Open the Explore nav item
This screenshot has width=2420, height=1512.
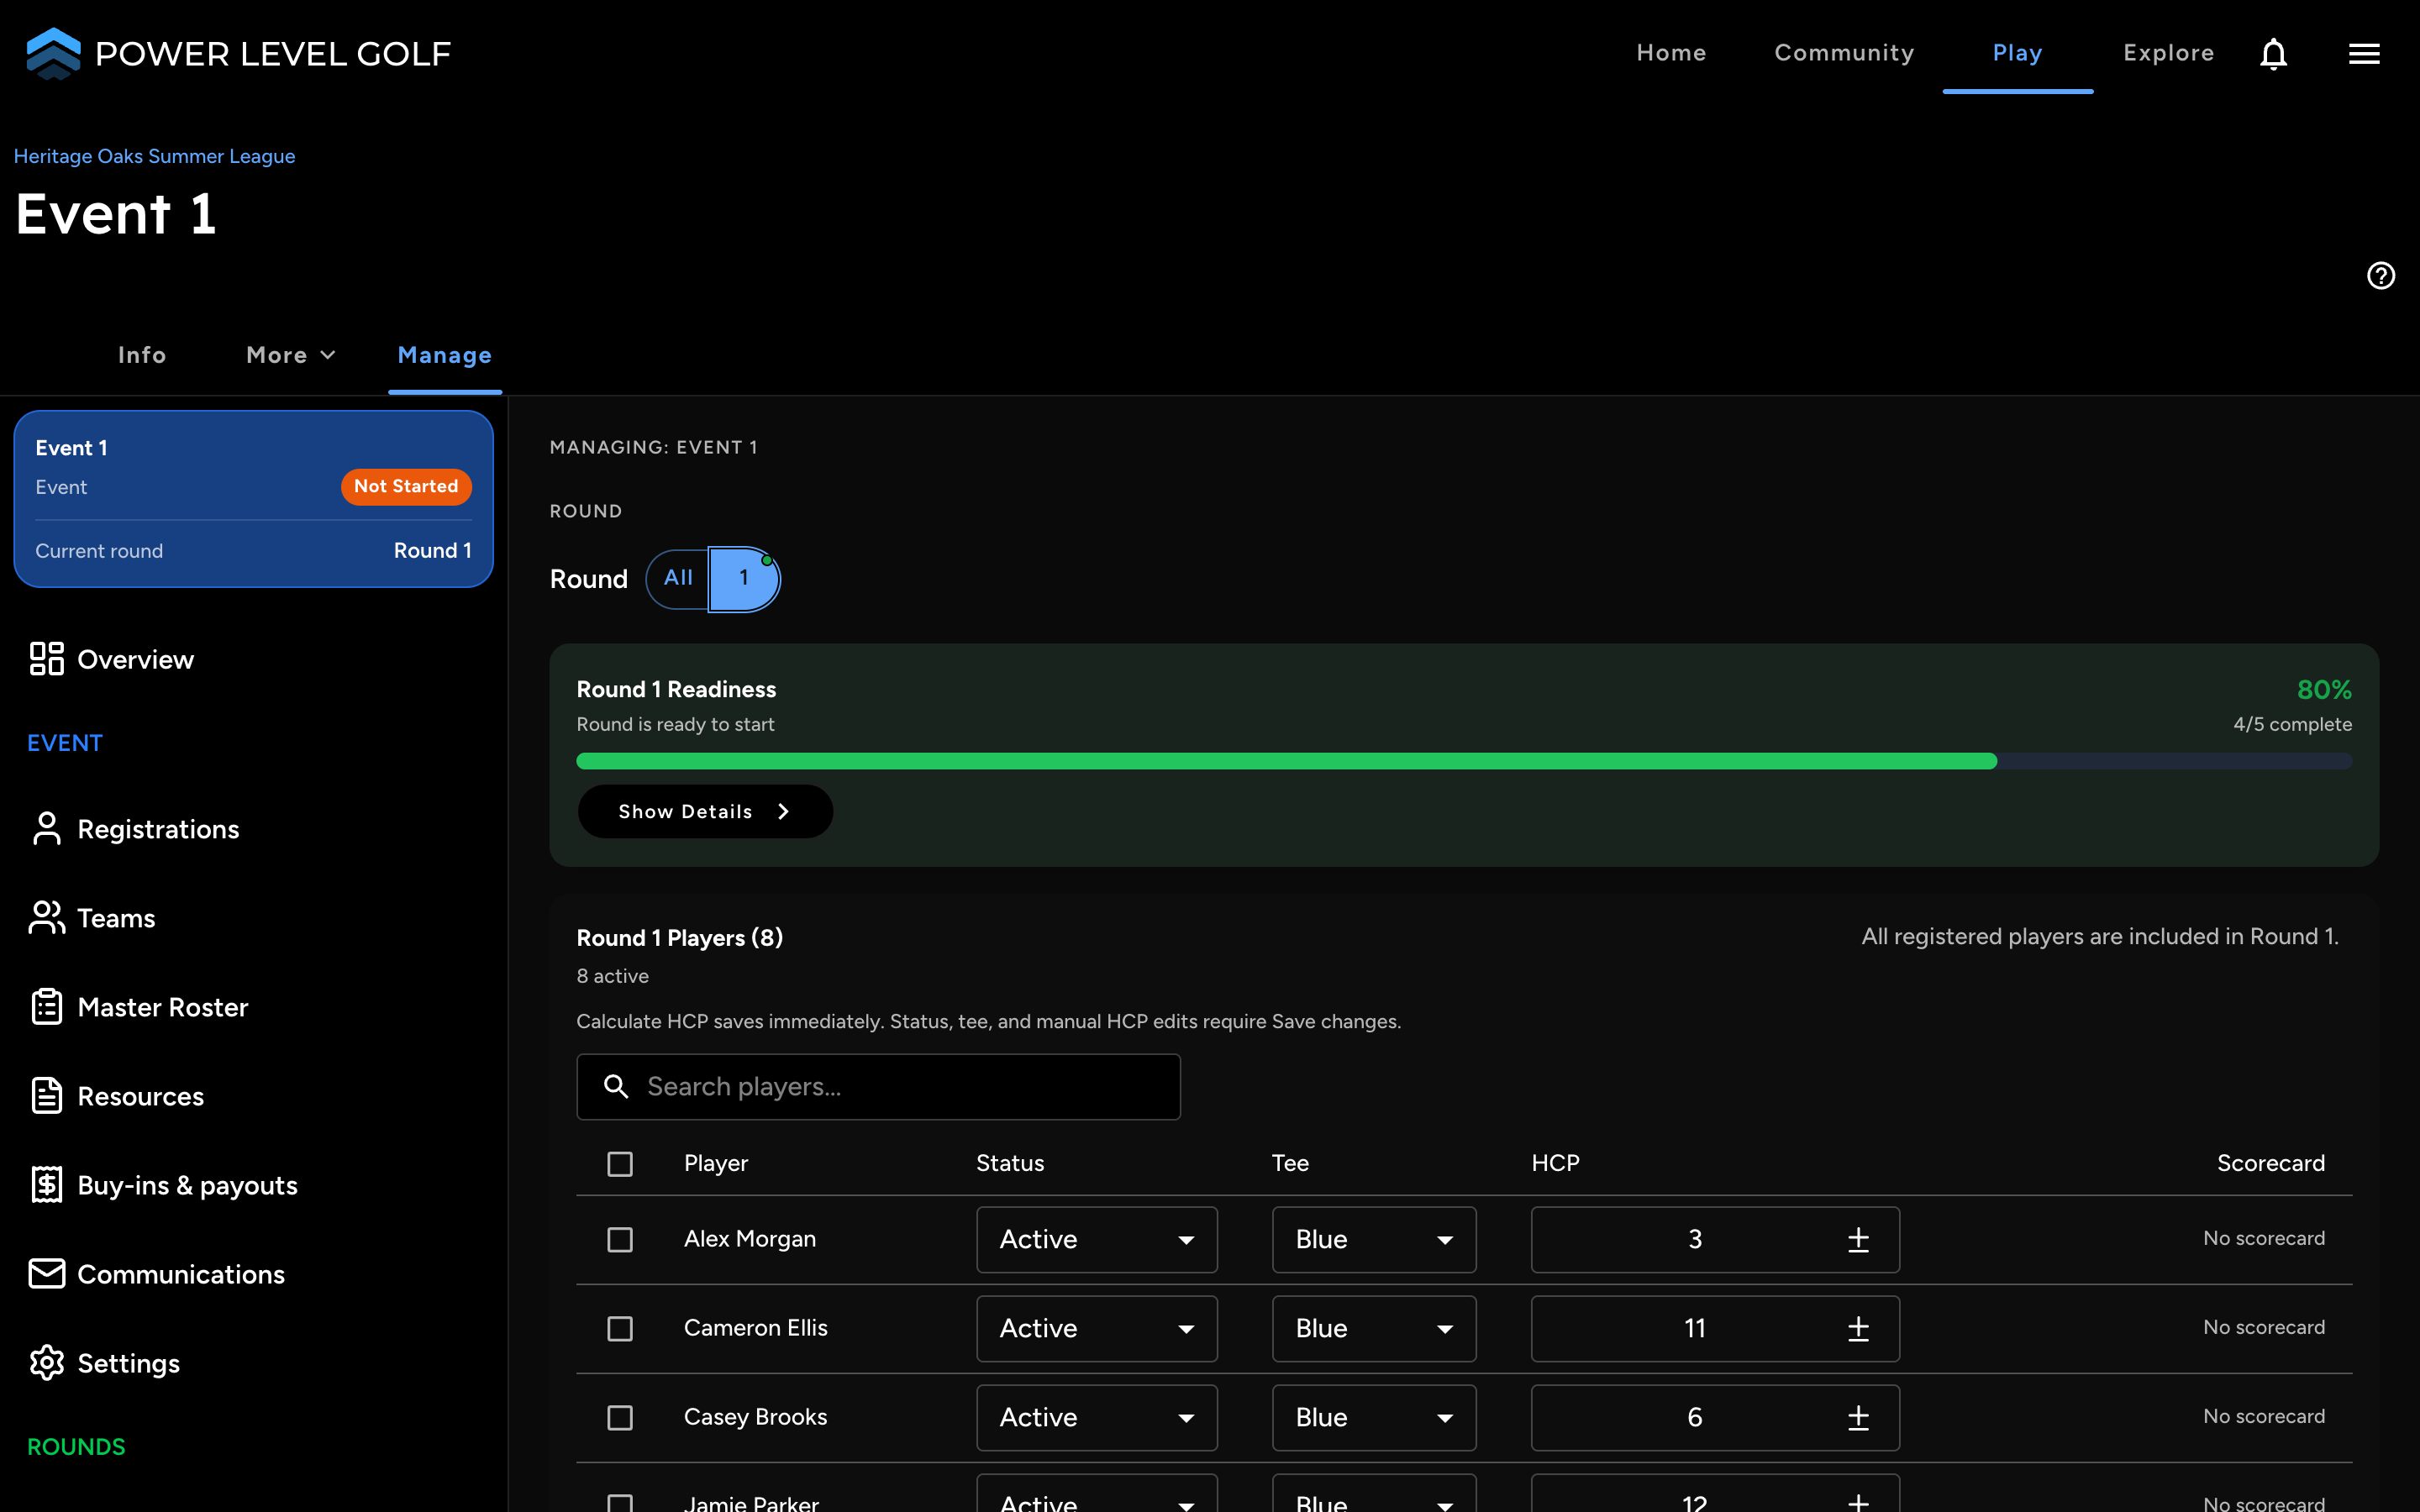coord(2168,53)
